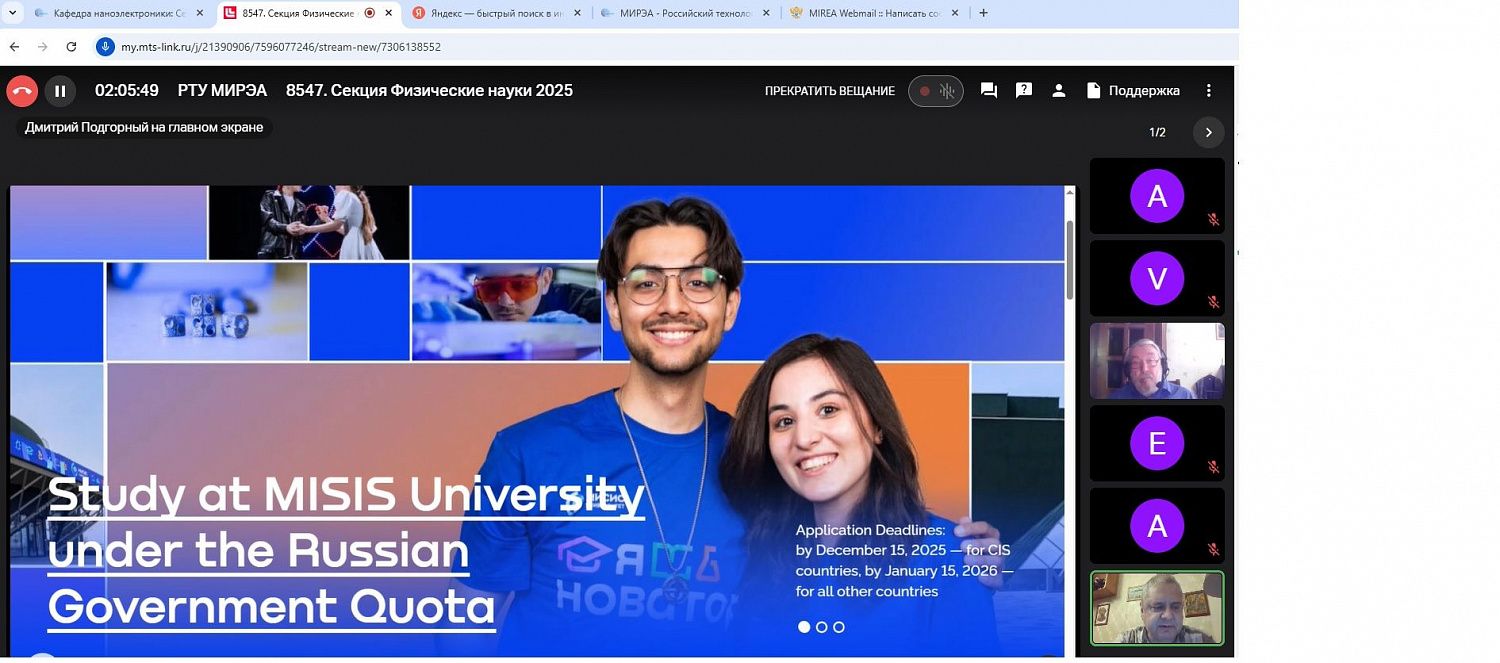Screen dimensions: 1500x663
Task: Click the red hang-up call button
Action: 22,91
